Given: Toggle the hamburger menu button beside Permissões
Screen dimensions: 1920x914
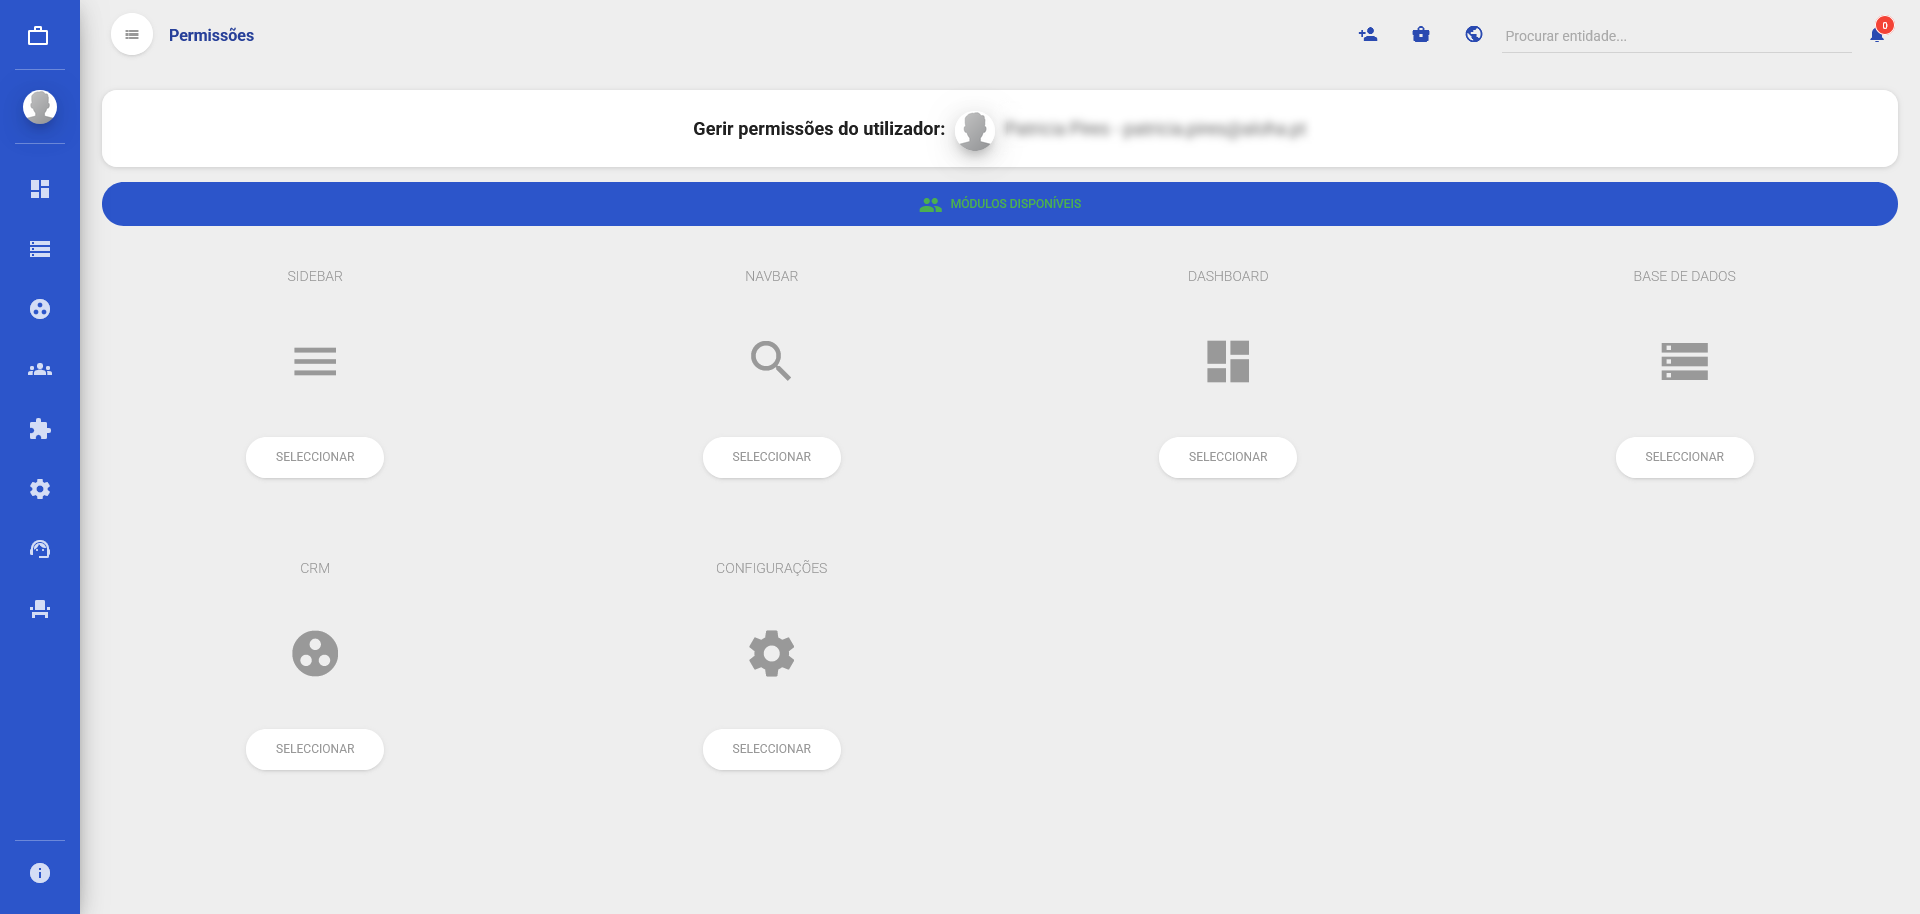Looking at the screenshot, I should tap(132, 35).
